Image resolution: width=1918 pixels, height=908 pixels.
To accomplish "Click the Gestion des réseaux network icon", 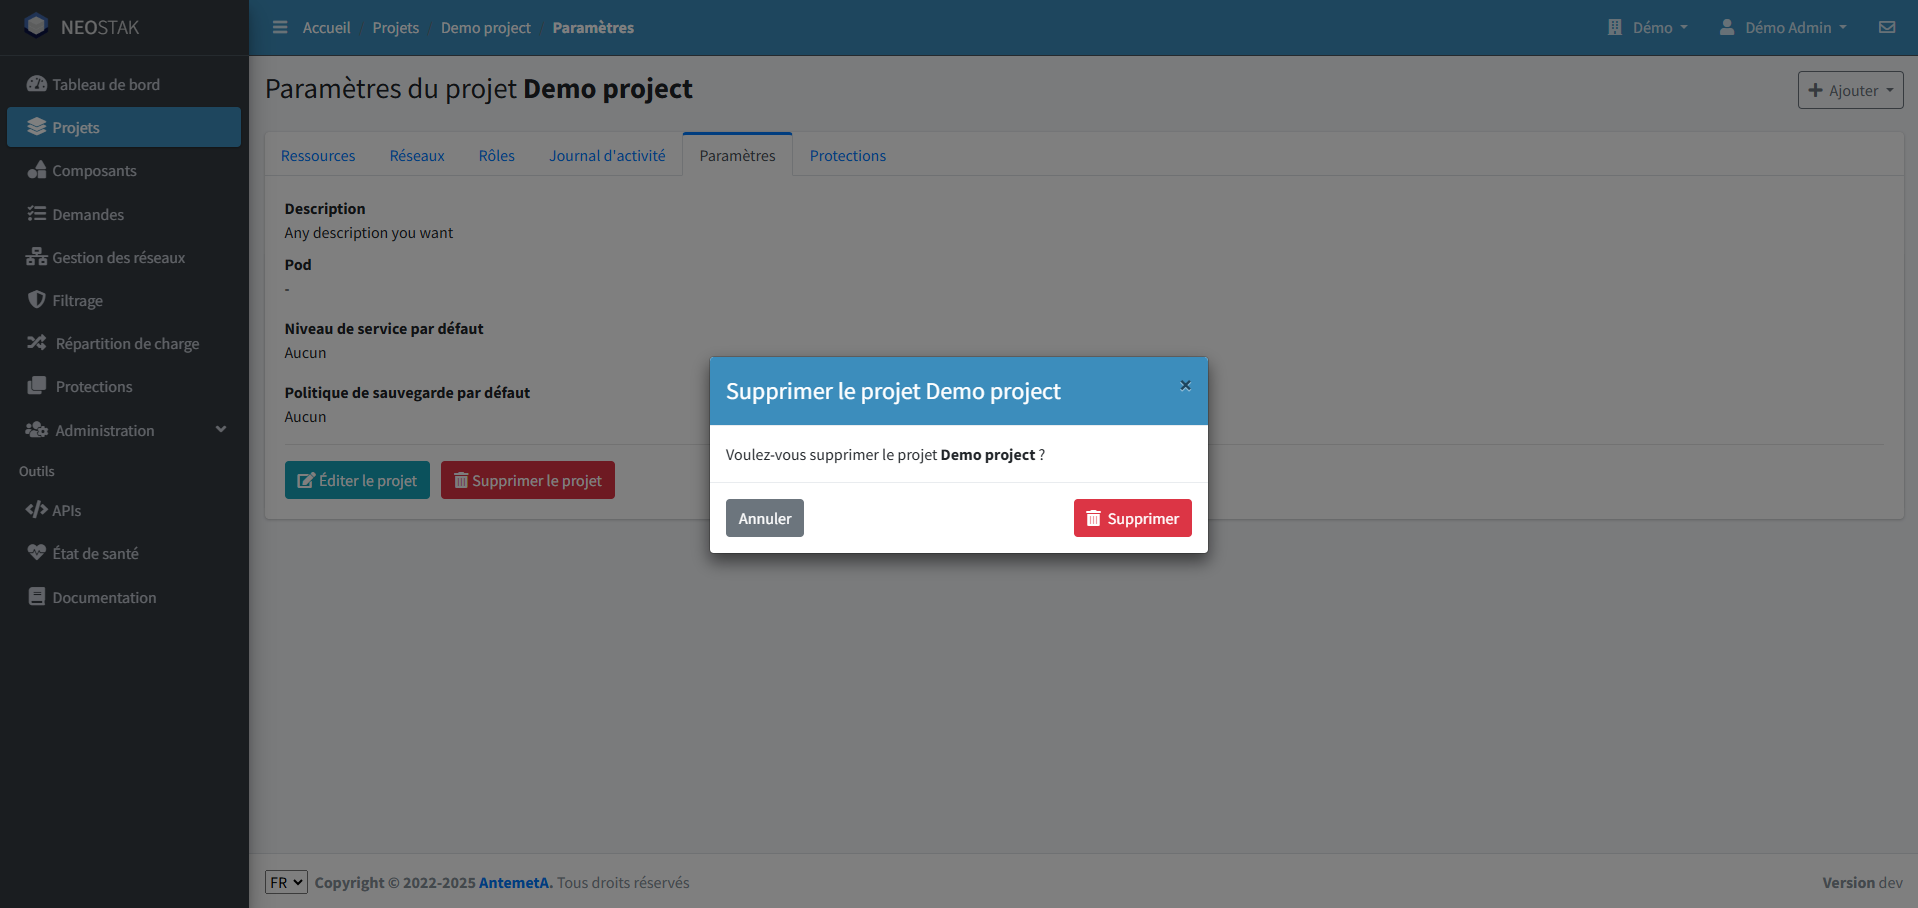I will coord(36,257).
